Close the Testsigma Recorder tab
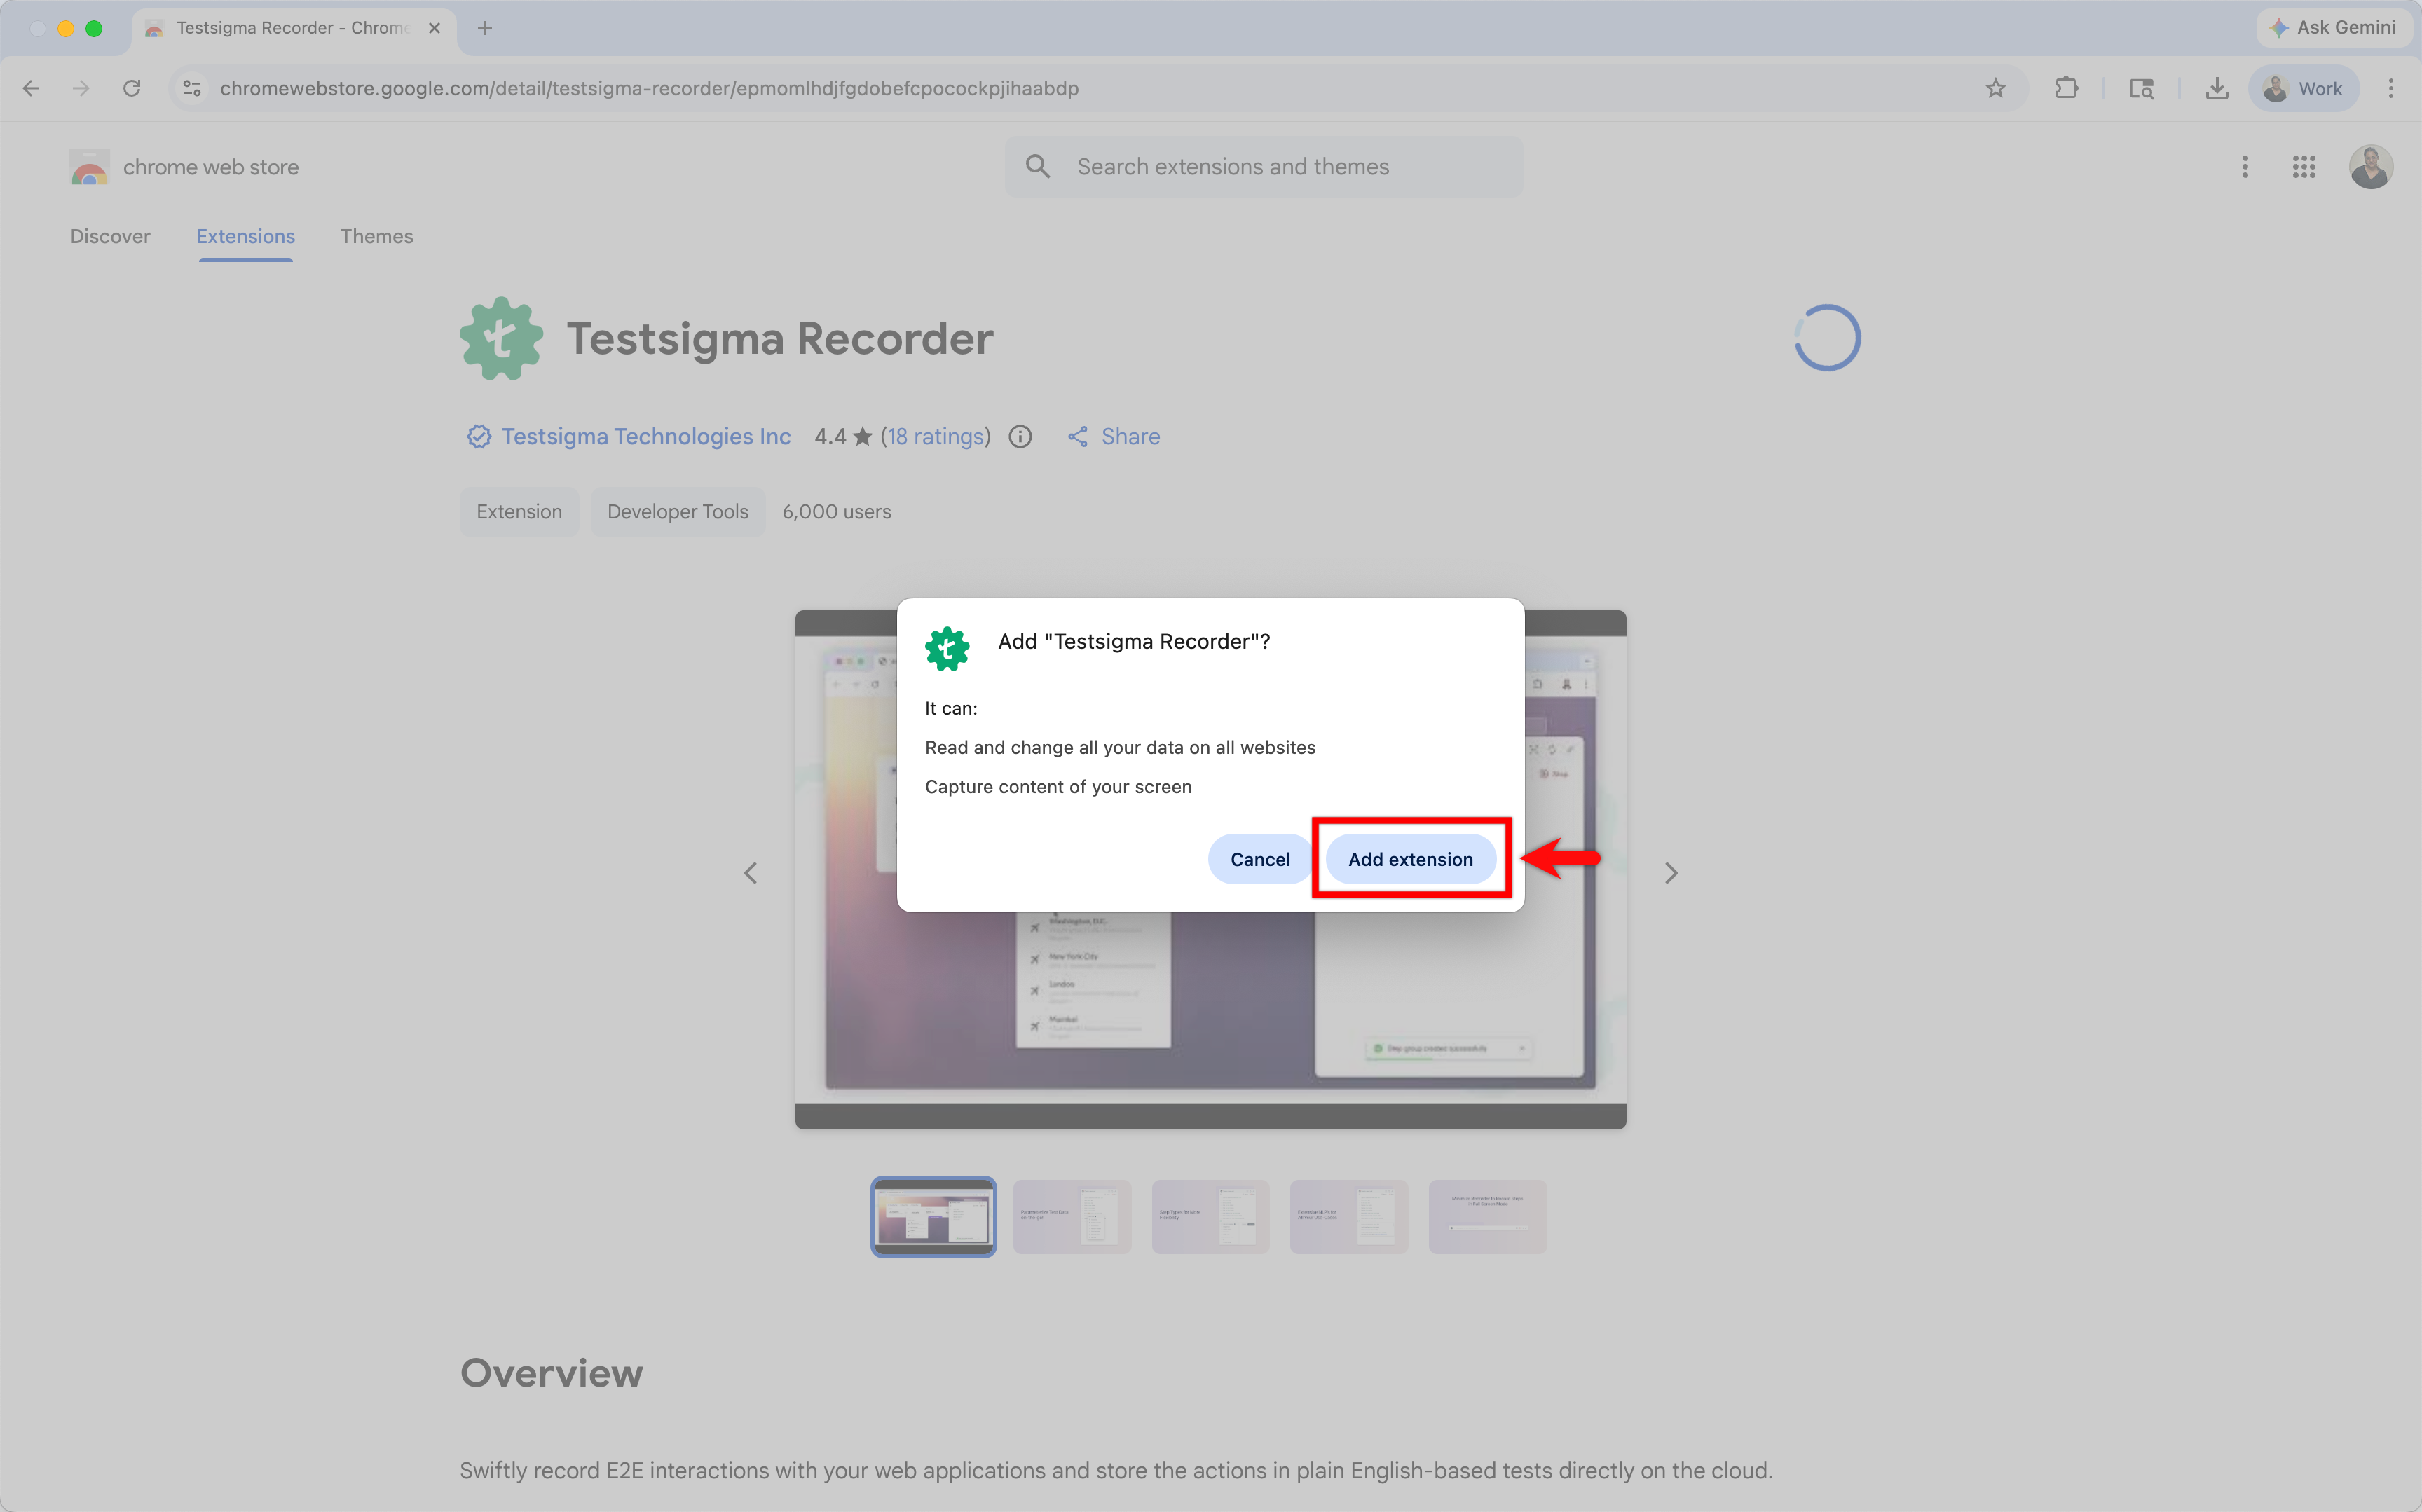Image resolution: width=2422 pixels, height=1512 pixels. (x=434, y=28)
